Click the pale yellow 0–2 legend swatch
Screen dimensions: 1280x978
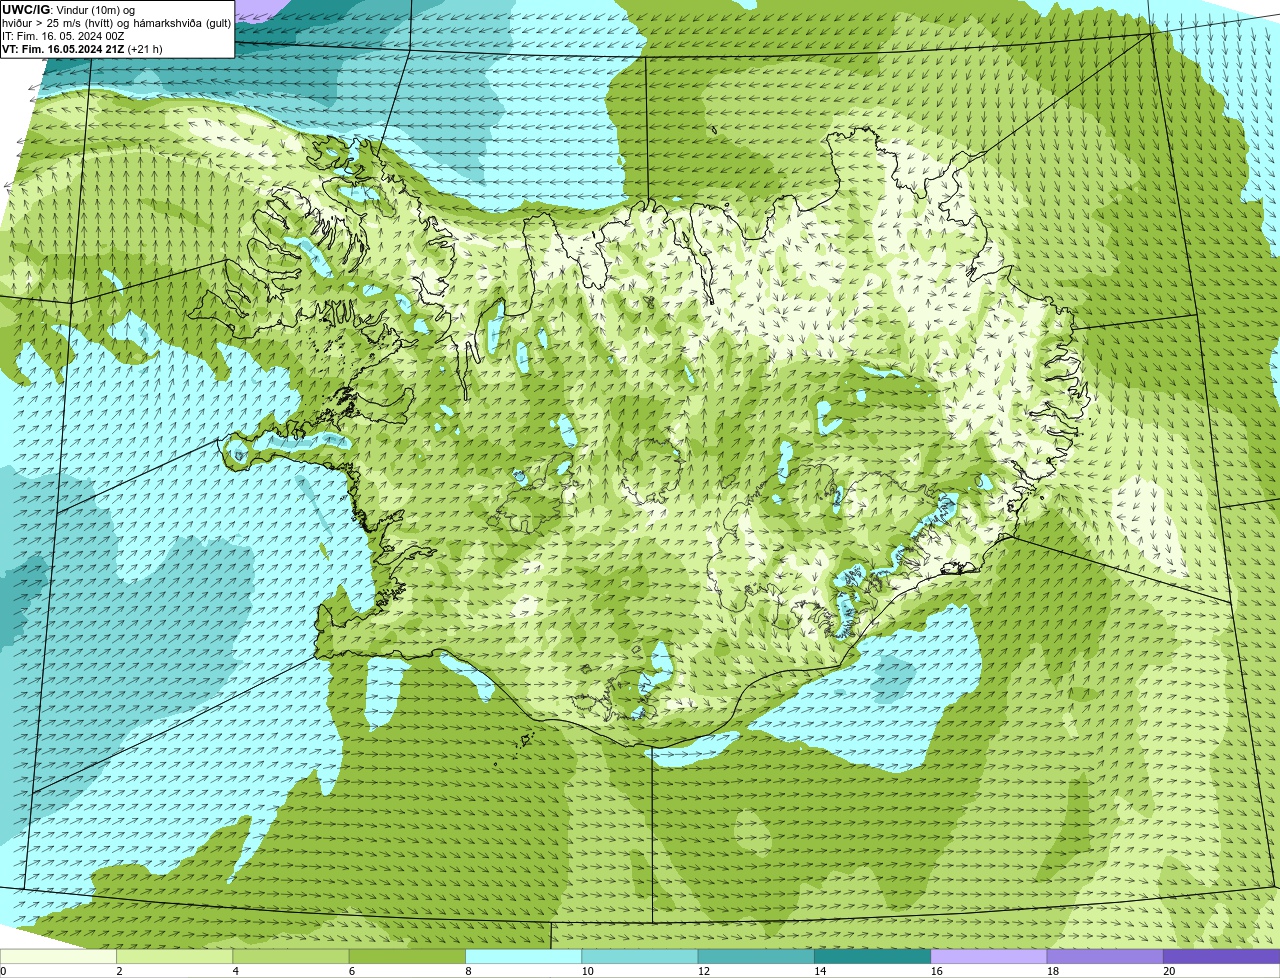59,956
